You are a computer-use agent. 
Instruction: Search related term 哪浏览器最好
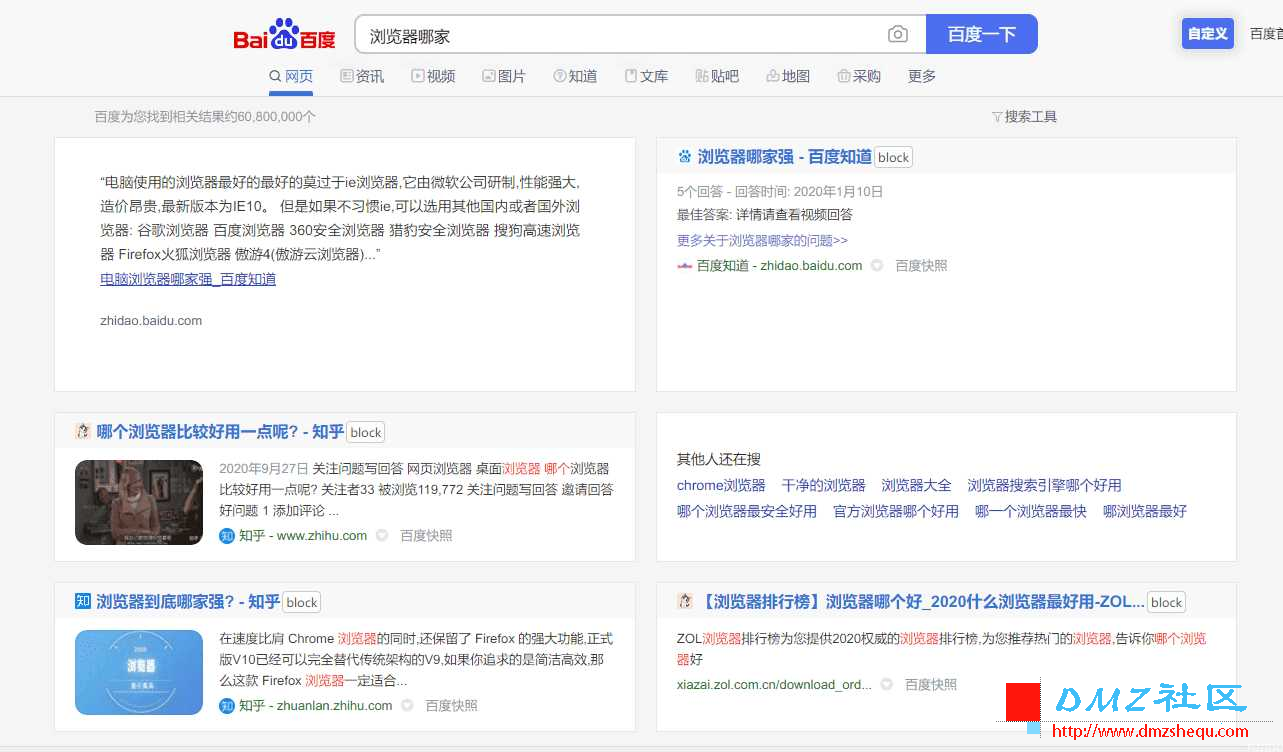coord(1145,511)
